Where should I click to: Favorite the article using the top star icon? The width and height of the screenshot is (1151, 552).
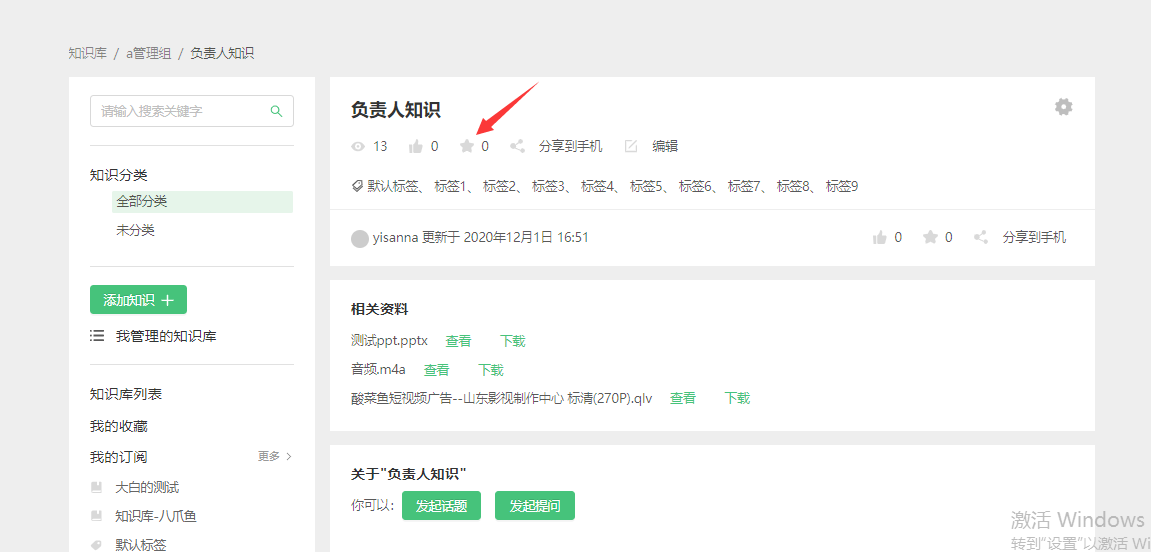click(467, 146)
